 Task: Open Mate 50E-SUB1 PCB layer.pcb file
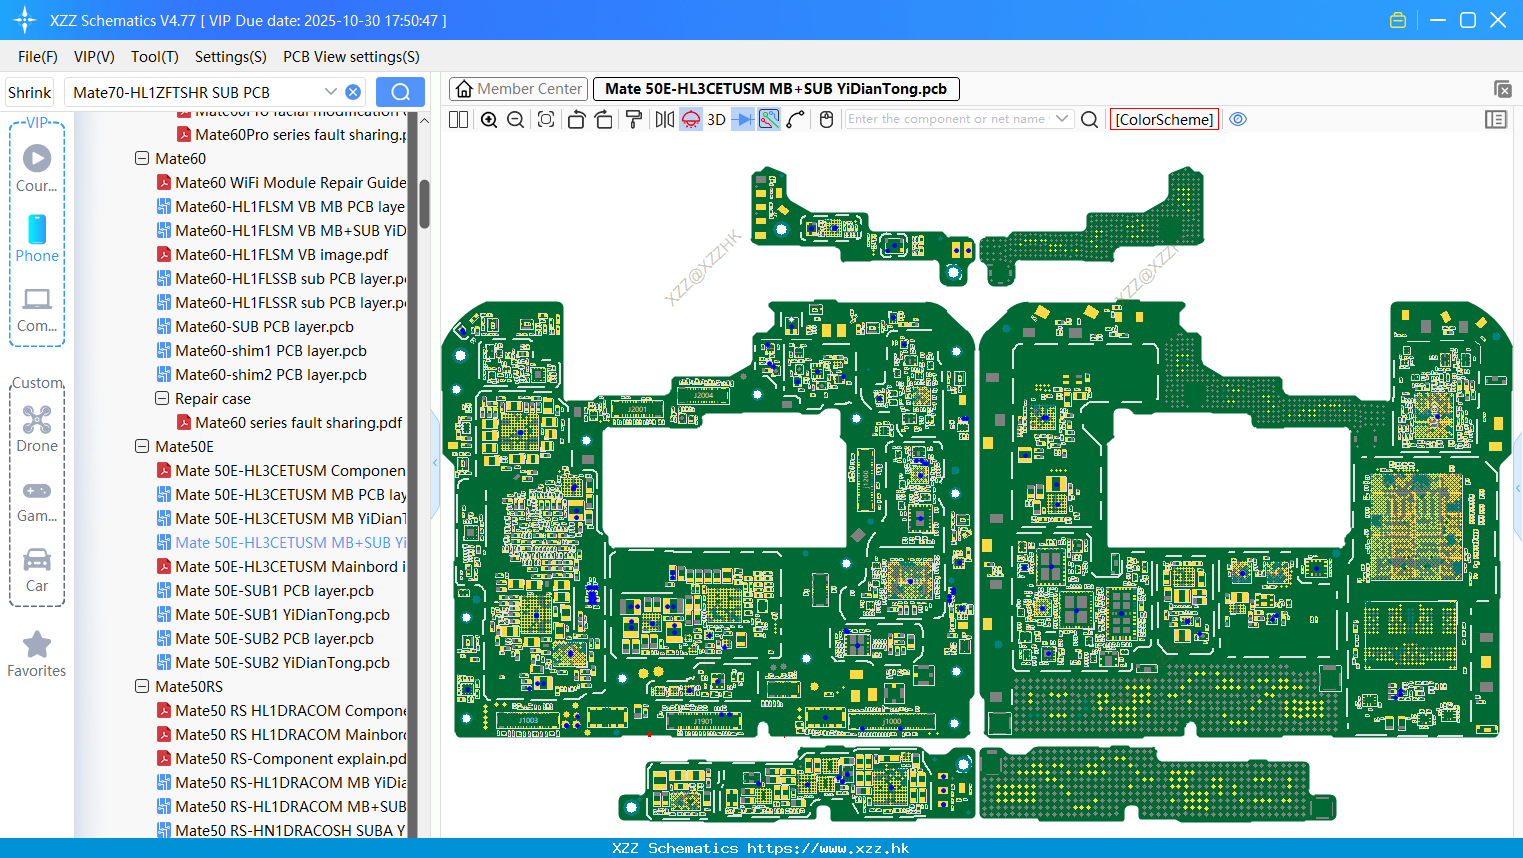(x=265, y=590)
